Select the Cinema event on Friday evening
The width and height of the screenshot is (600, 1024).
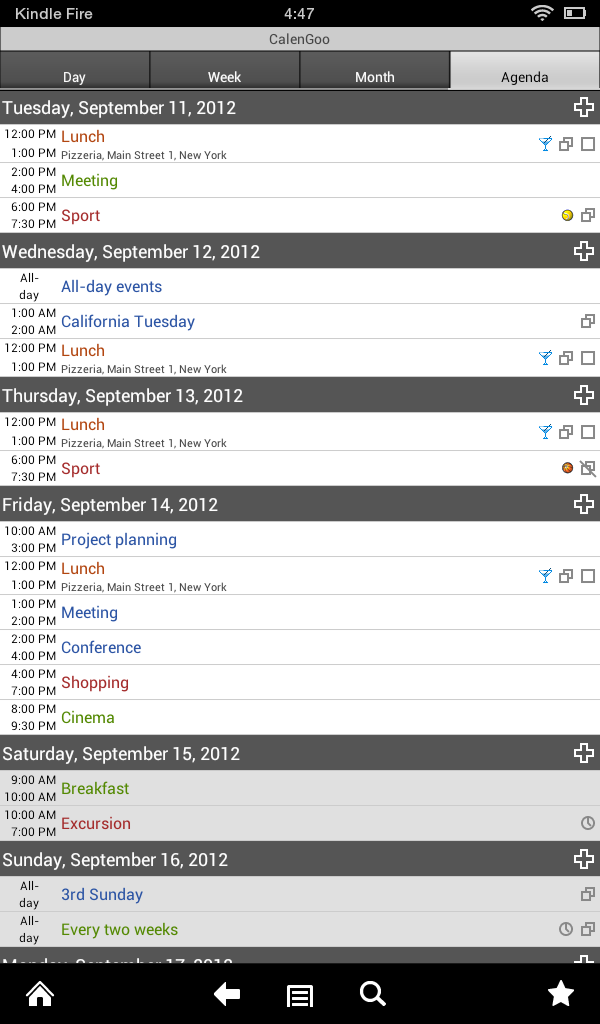pyautogui.click(x=87, y=717)
